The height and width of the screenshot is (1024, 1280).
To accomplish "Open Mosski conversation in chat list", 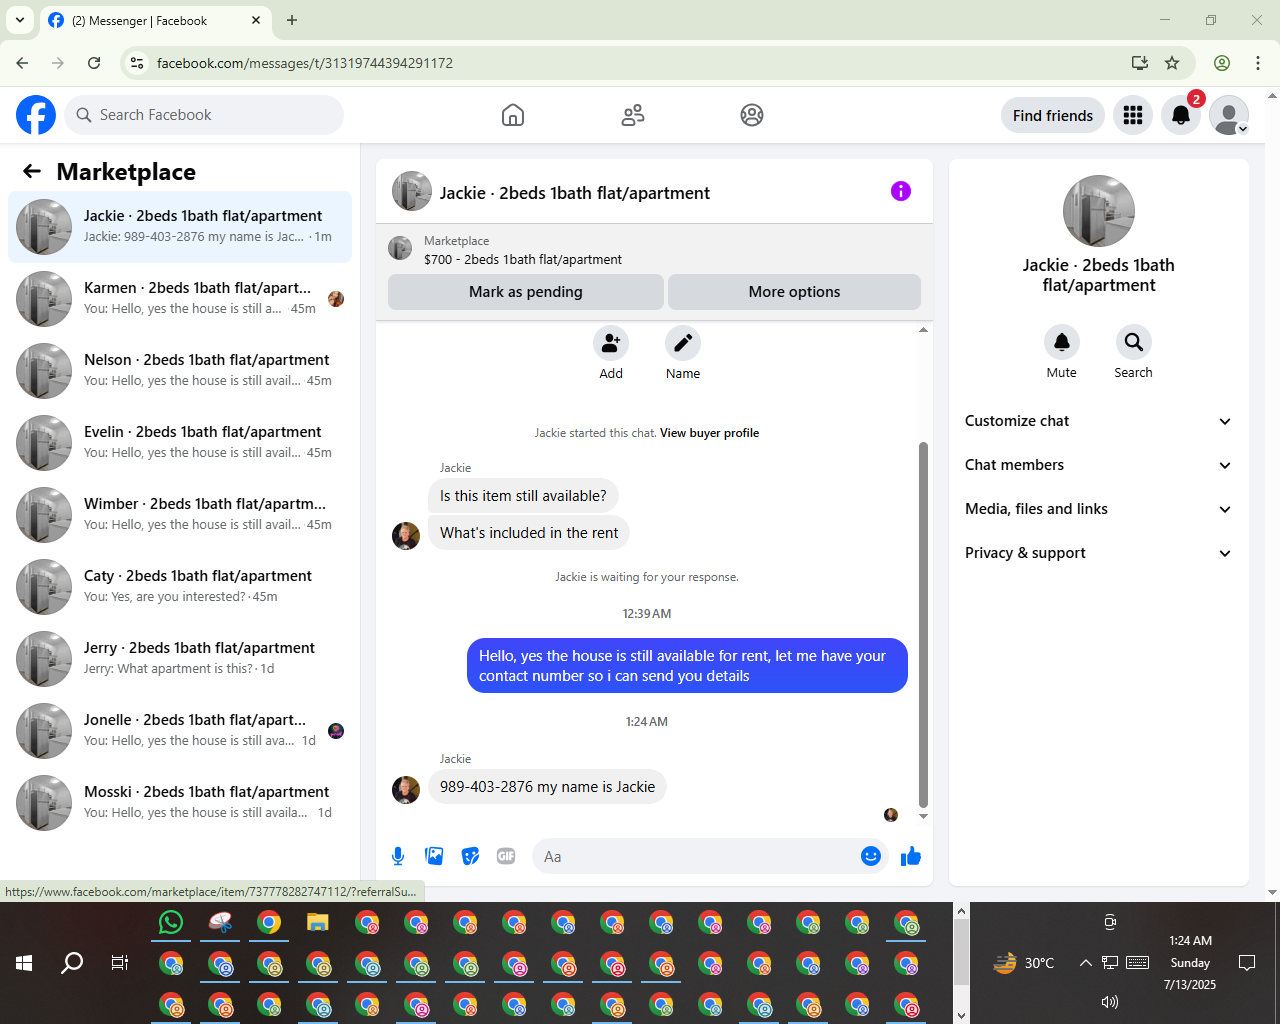I will [x=180, y=803].
